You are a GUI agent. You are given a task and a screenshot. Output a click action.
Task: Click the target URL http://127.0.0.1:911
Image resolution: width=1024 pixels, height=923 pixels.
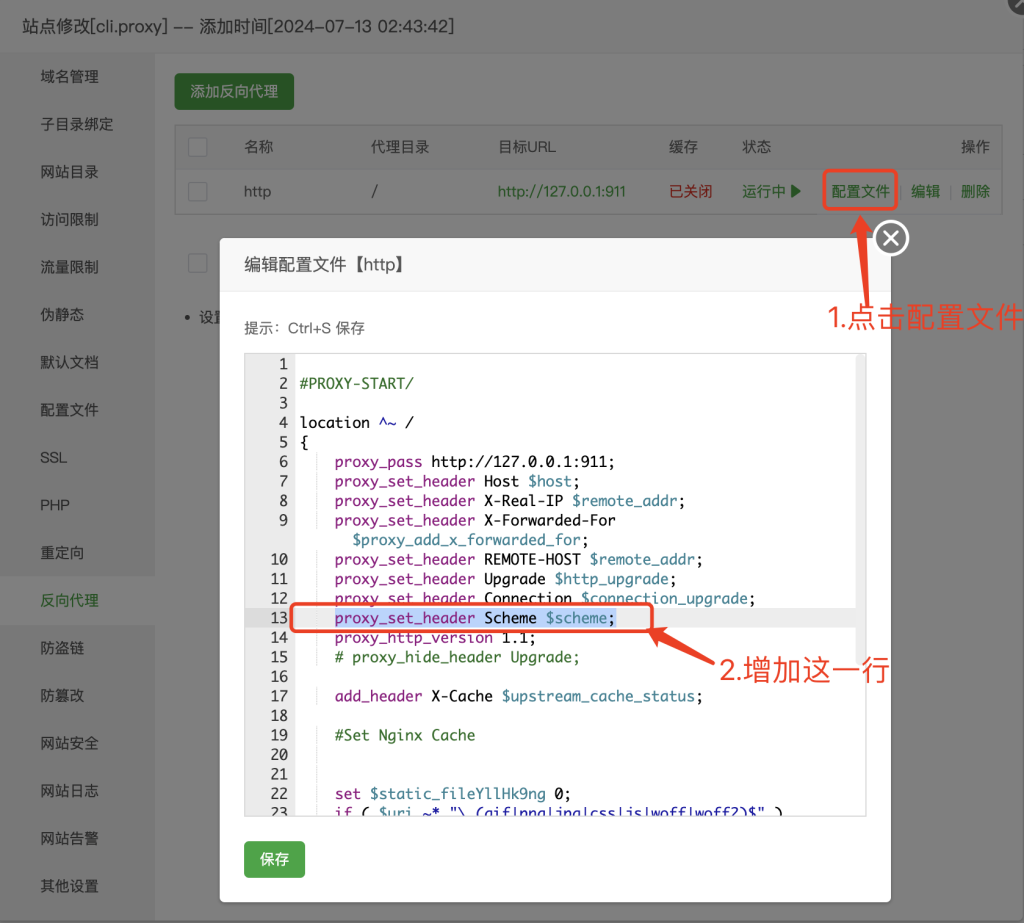pos(561,191)
